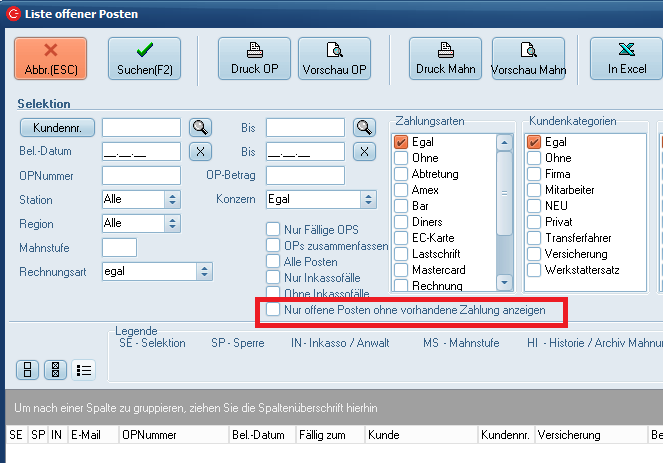
Task: Export the list with In Excel
Action: coord(626,58)
